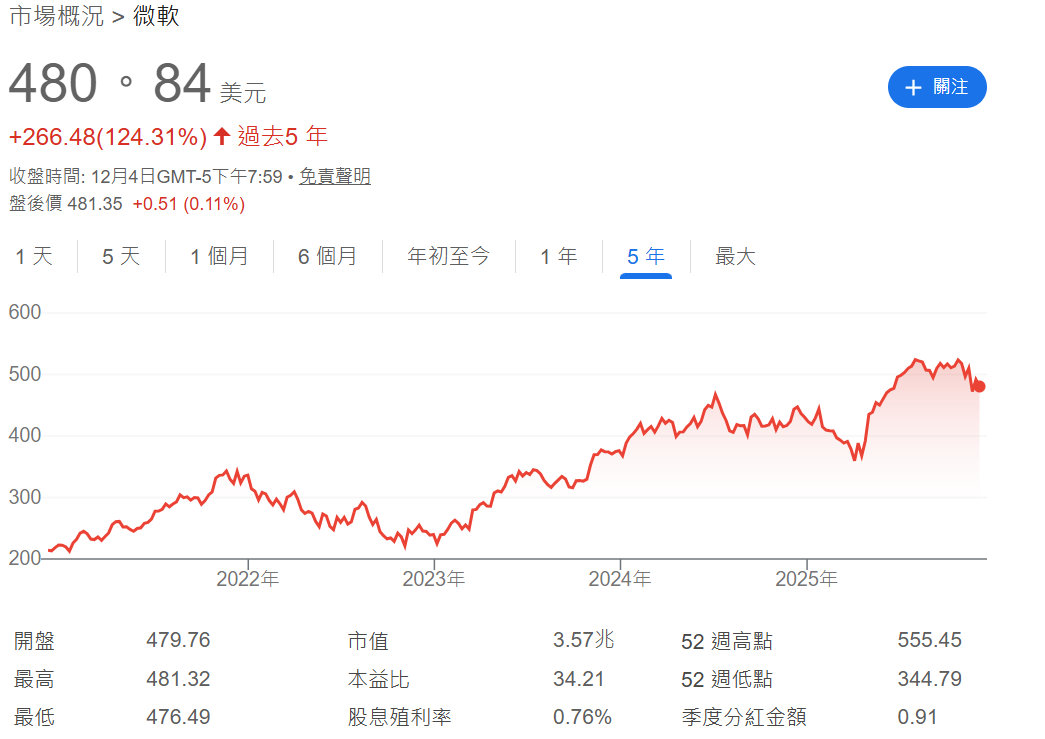Switch to the 1 年 chart view
The width and height of the screenshot is (1045, 739).
click(x=559, y=256)
